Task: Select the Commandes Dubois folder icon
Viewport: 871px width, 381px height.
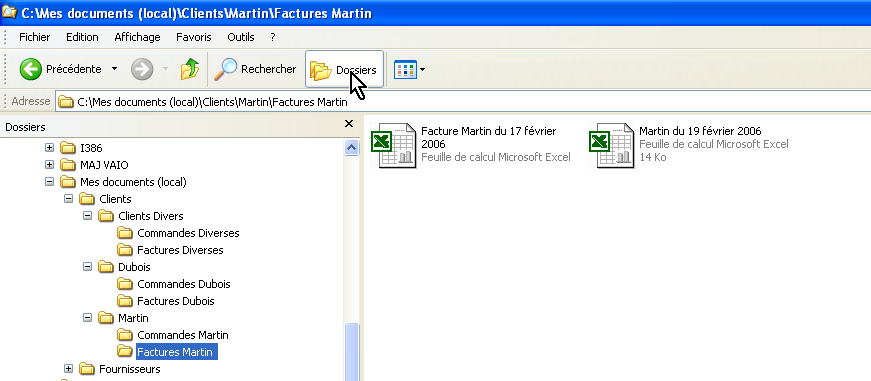Action: (125, 284)
